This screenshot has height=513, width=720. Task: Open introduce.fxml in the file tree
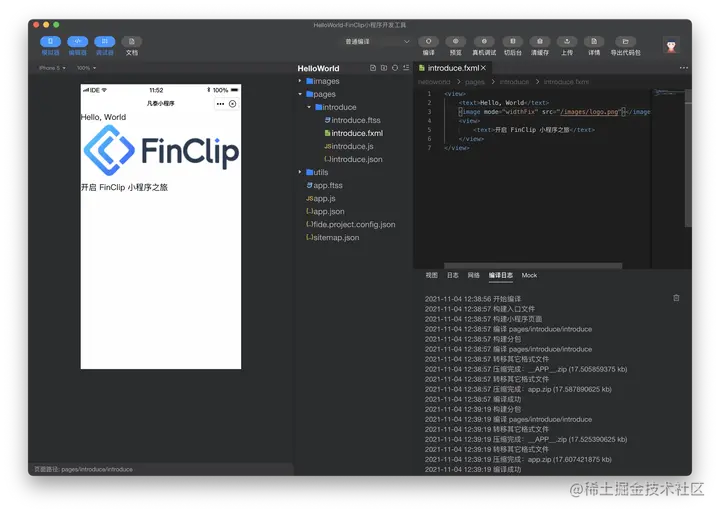click(354, 133)
